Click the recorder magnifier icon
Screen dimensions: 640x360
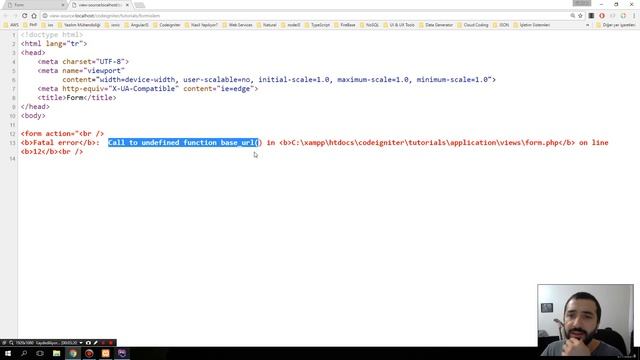11,343
